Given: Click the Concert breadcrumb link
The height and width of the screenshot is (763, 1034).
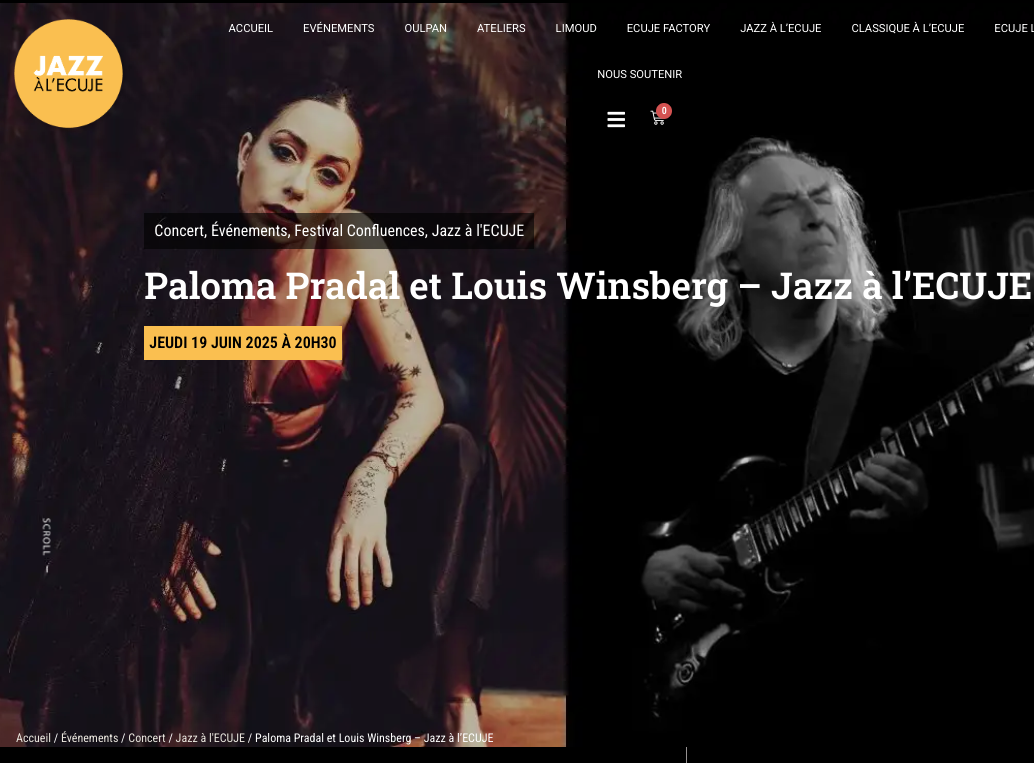Looking at the screenshot, I should point(146,738).
